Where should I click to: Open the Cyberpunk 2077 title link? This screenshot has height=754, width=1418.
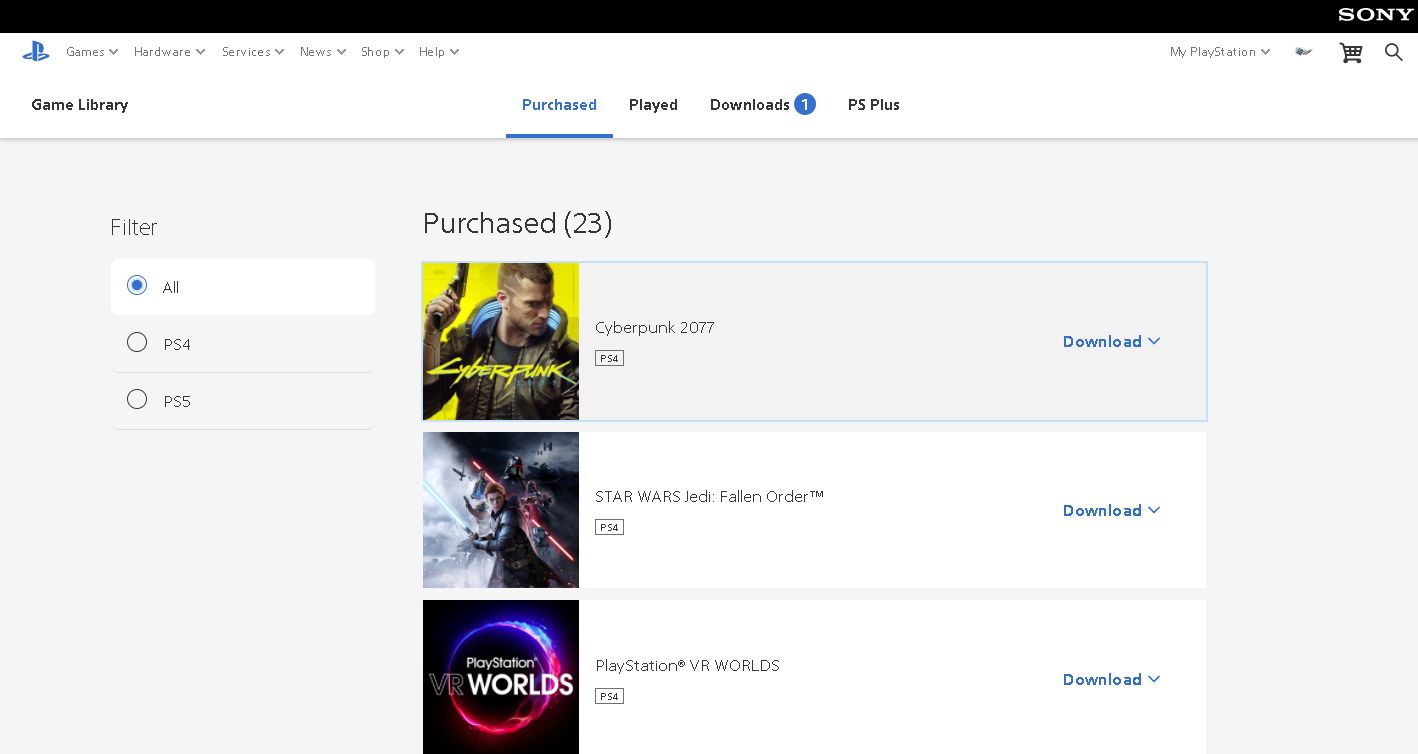(x=655, y=328)
